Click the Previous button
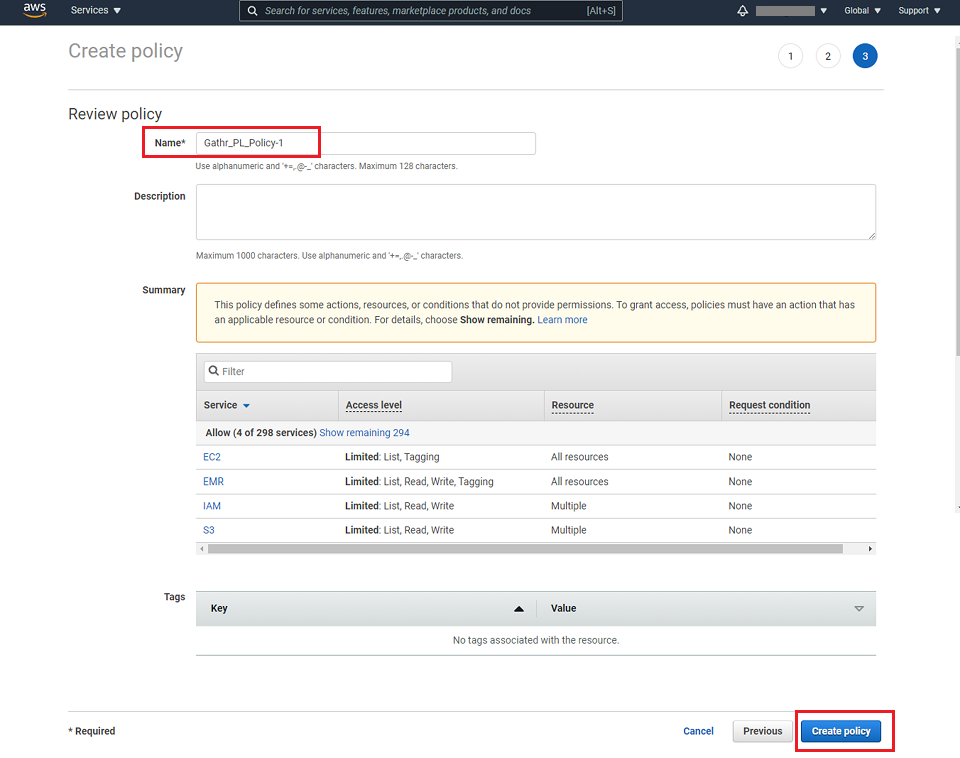960x758 pixels. click(762, 731)
